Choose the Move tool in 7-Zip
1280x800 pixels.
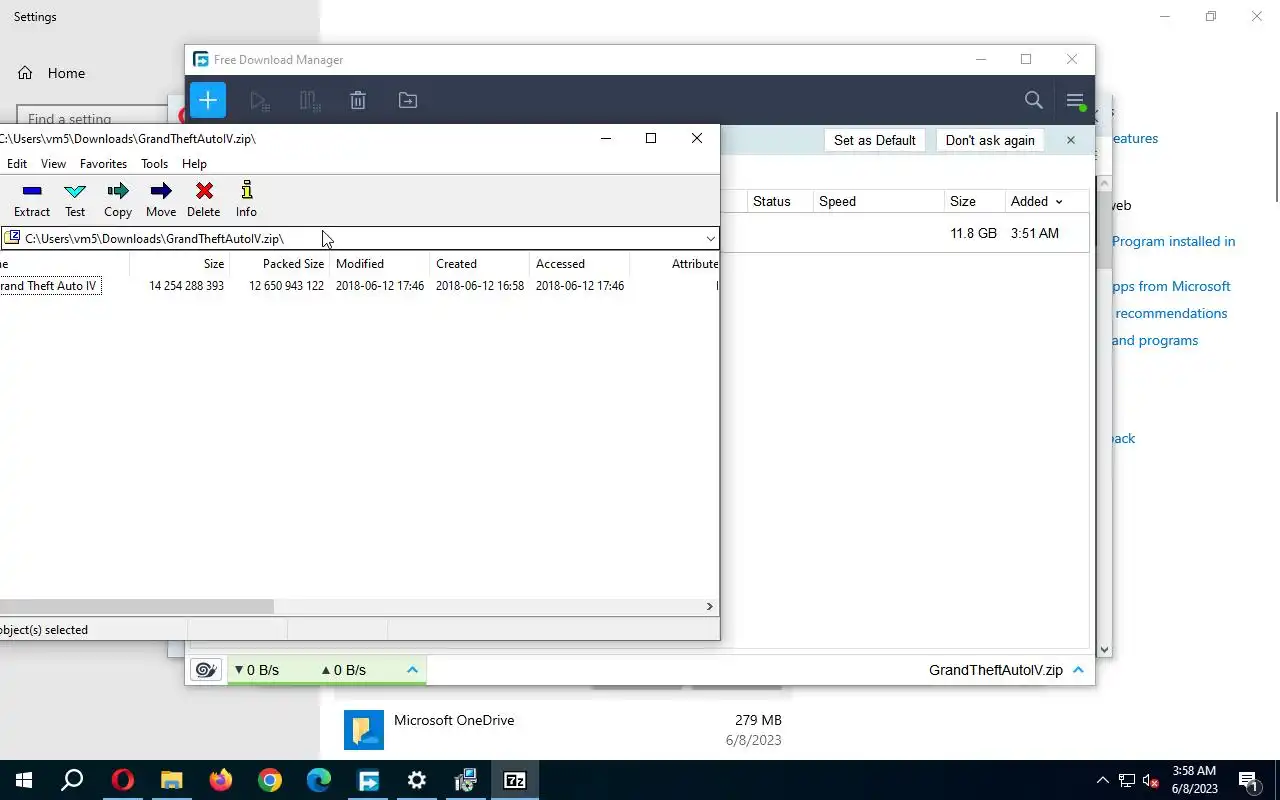(x=161, y=199)
